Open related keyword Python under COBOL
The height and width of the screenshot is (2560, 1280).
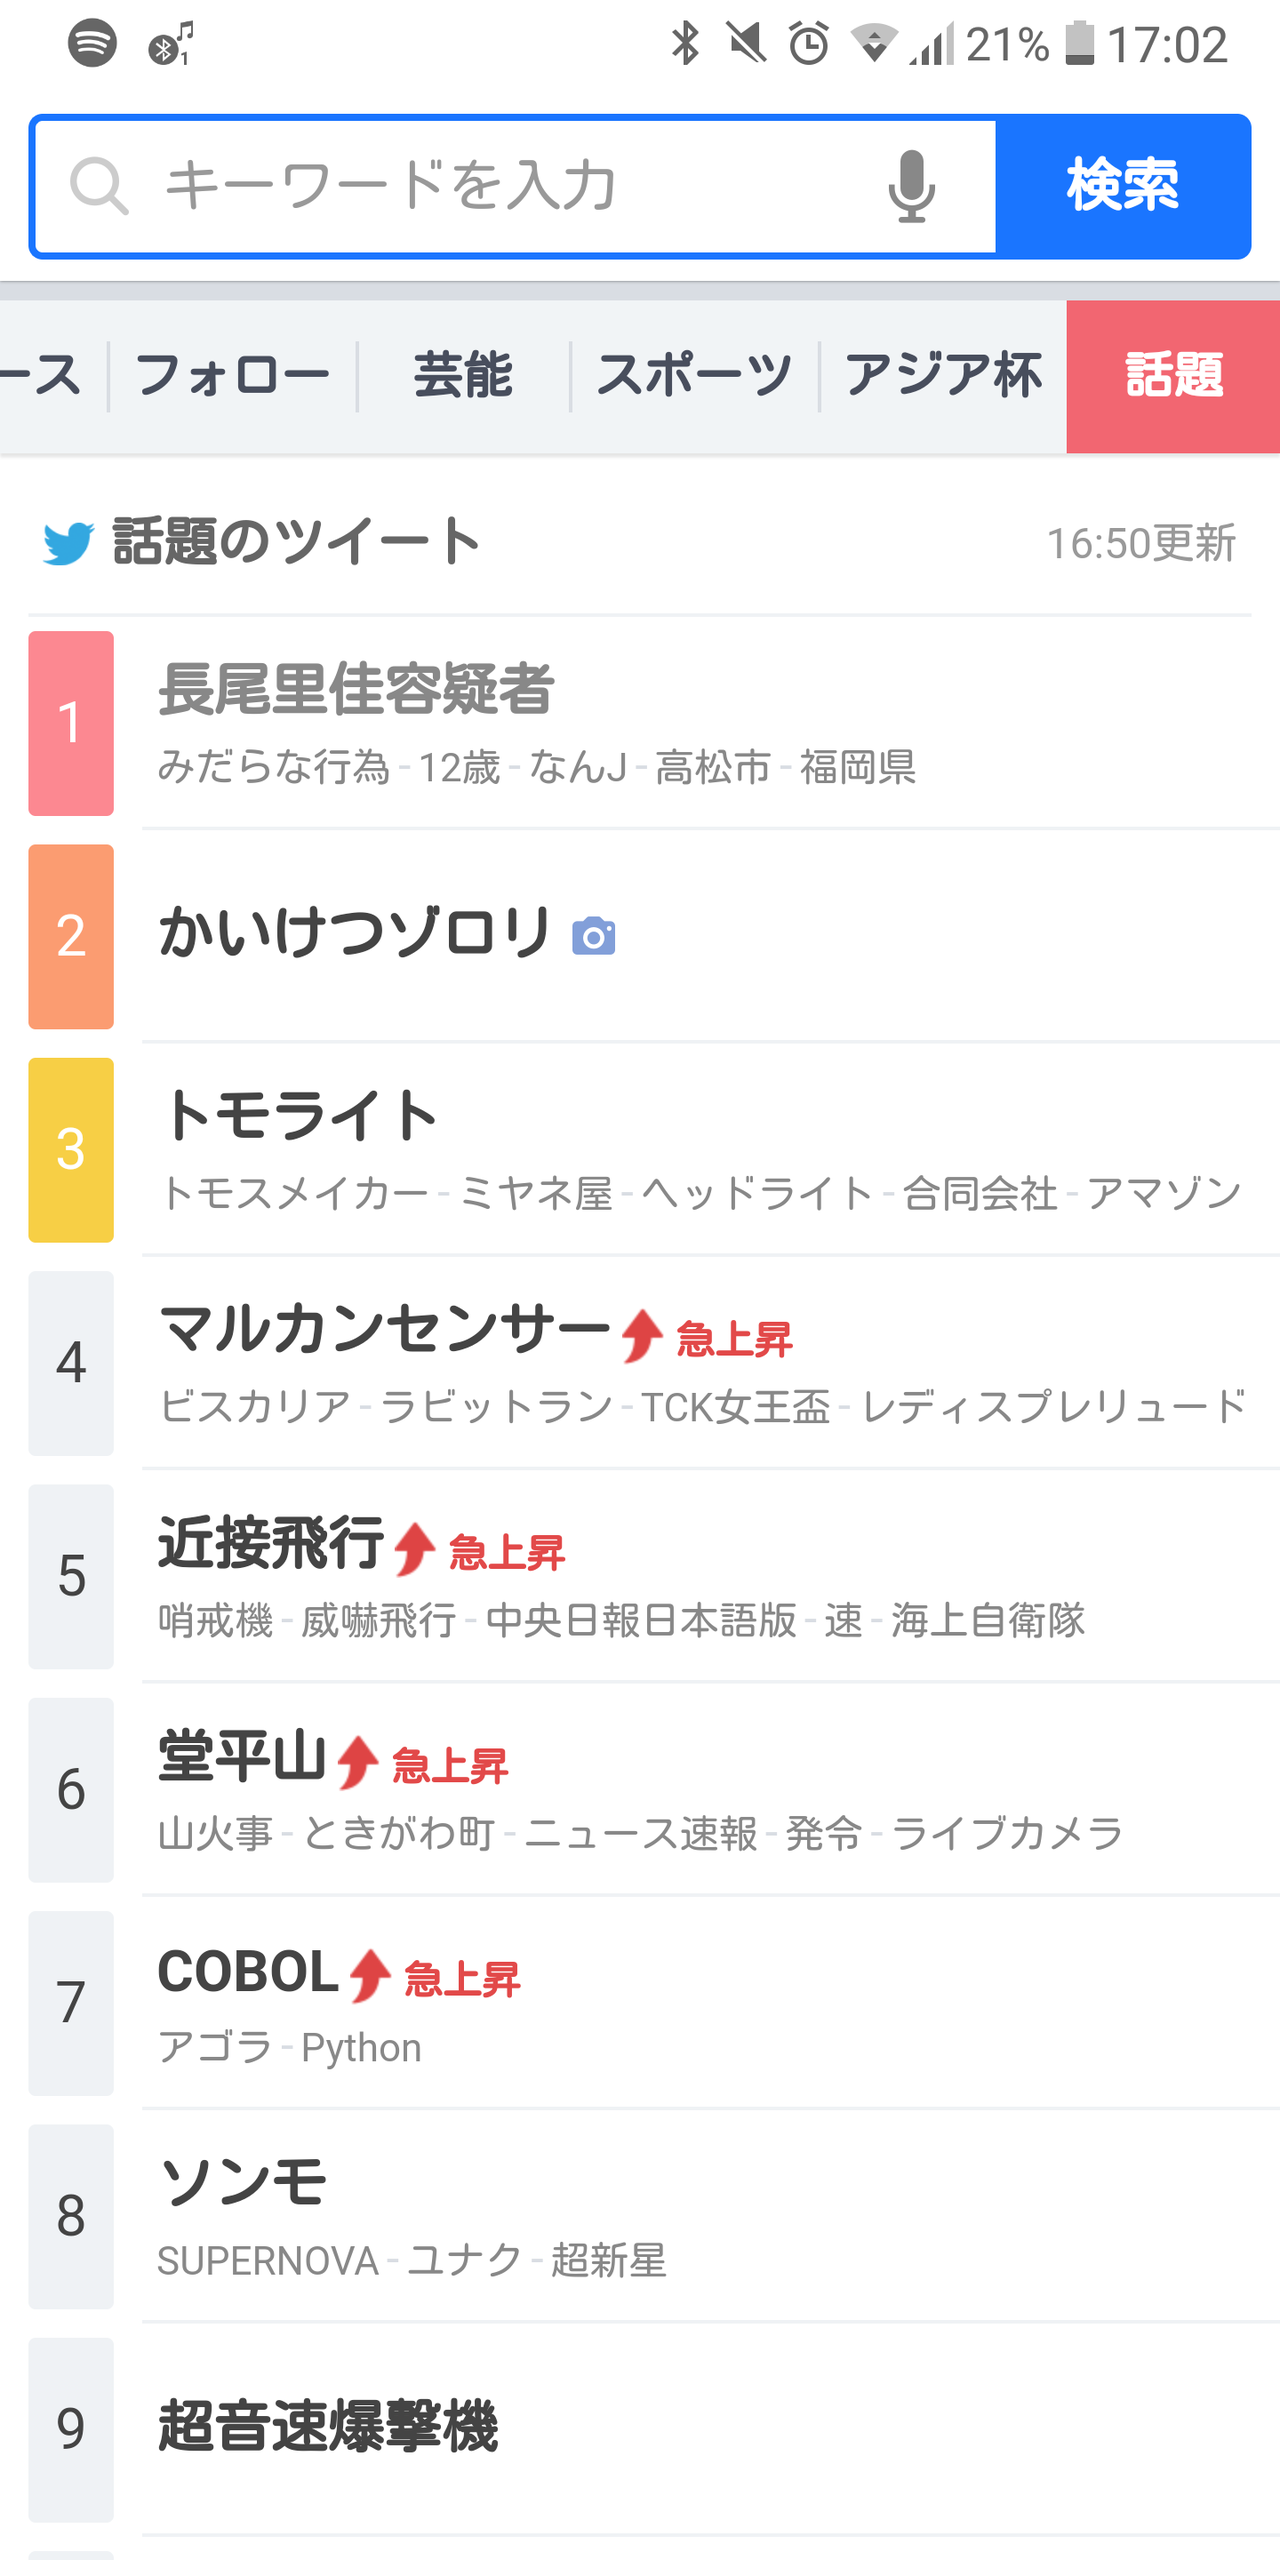coord(361,2048)
